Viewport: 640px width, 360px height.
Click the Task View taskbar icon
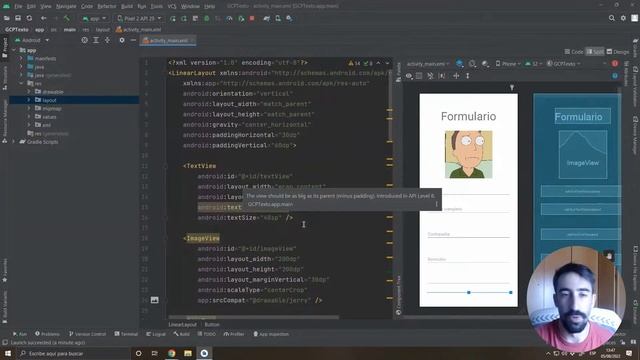pyautogui.click(x=155, y=353)
